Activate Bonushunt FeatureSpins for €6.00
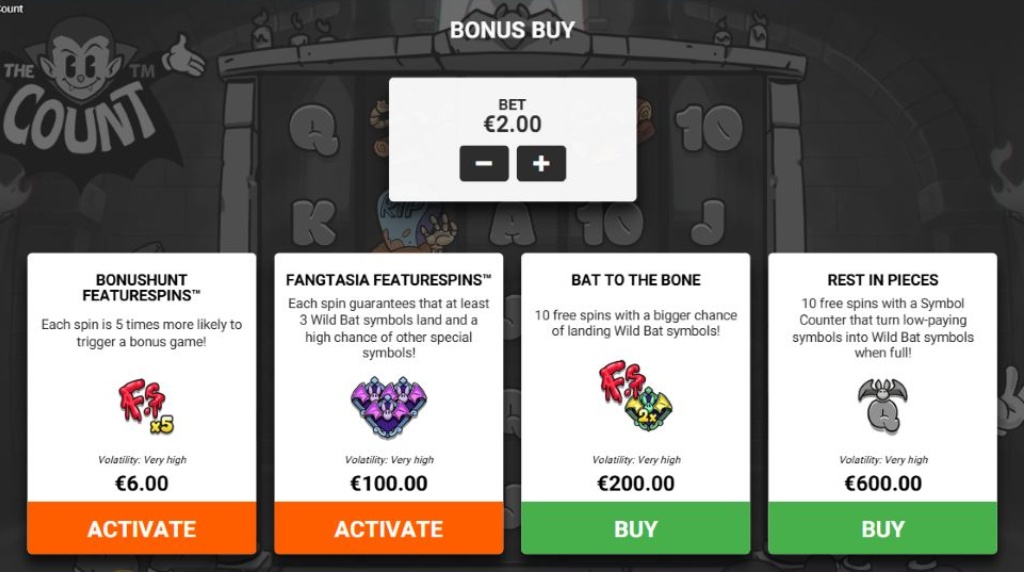The image size is (1024, 572). [142, 528]
